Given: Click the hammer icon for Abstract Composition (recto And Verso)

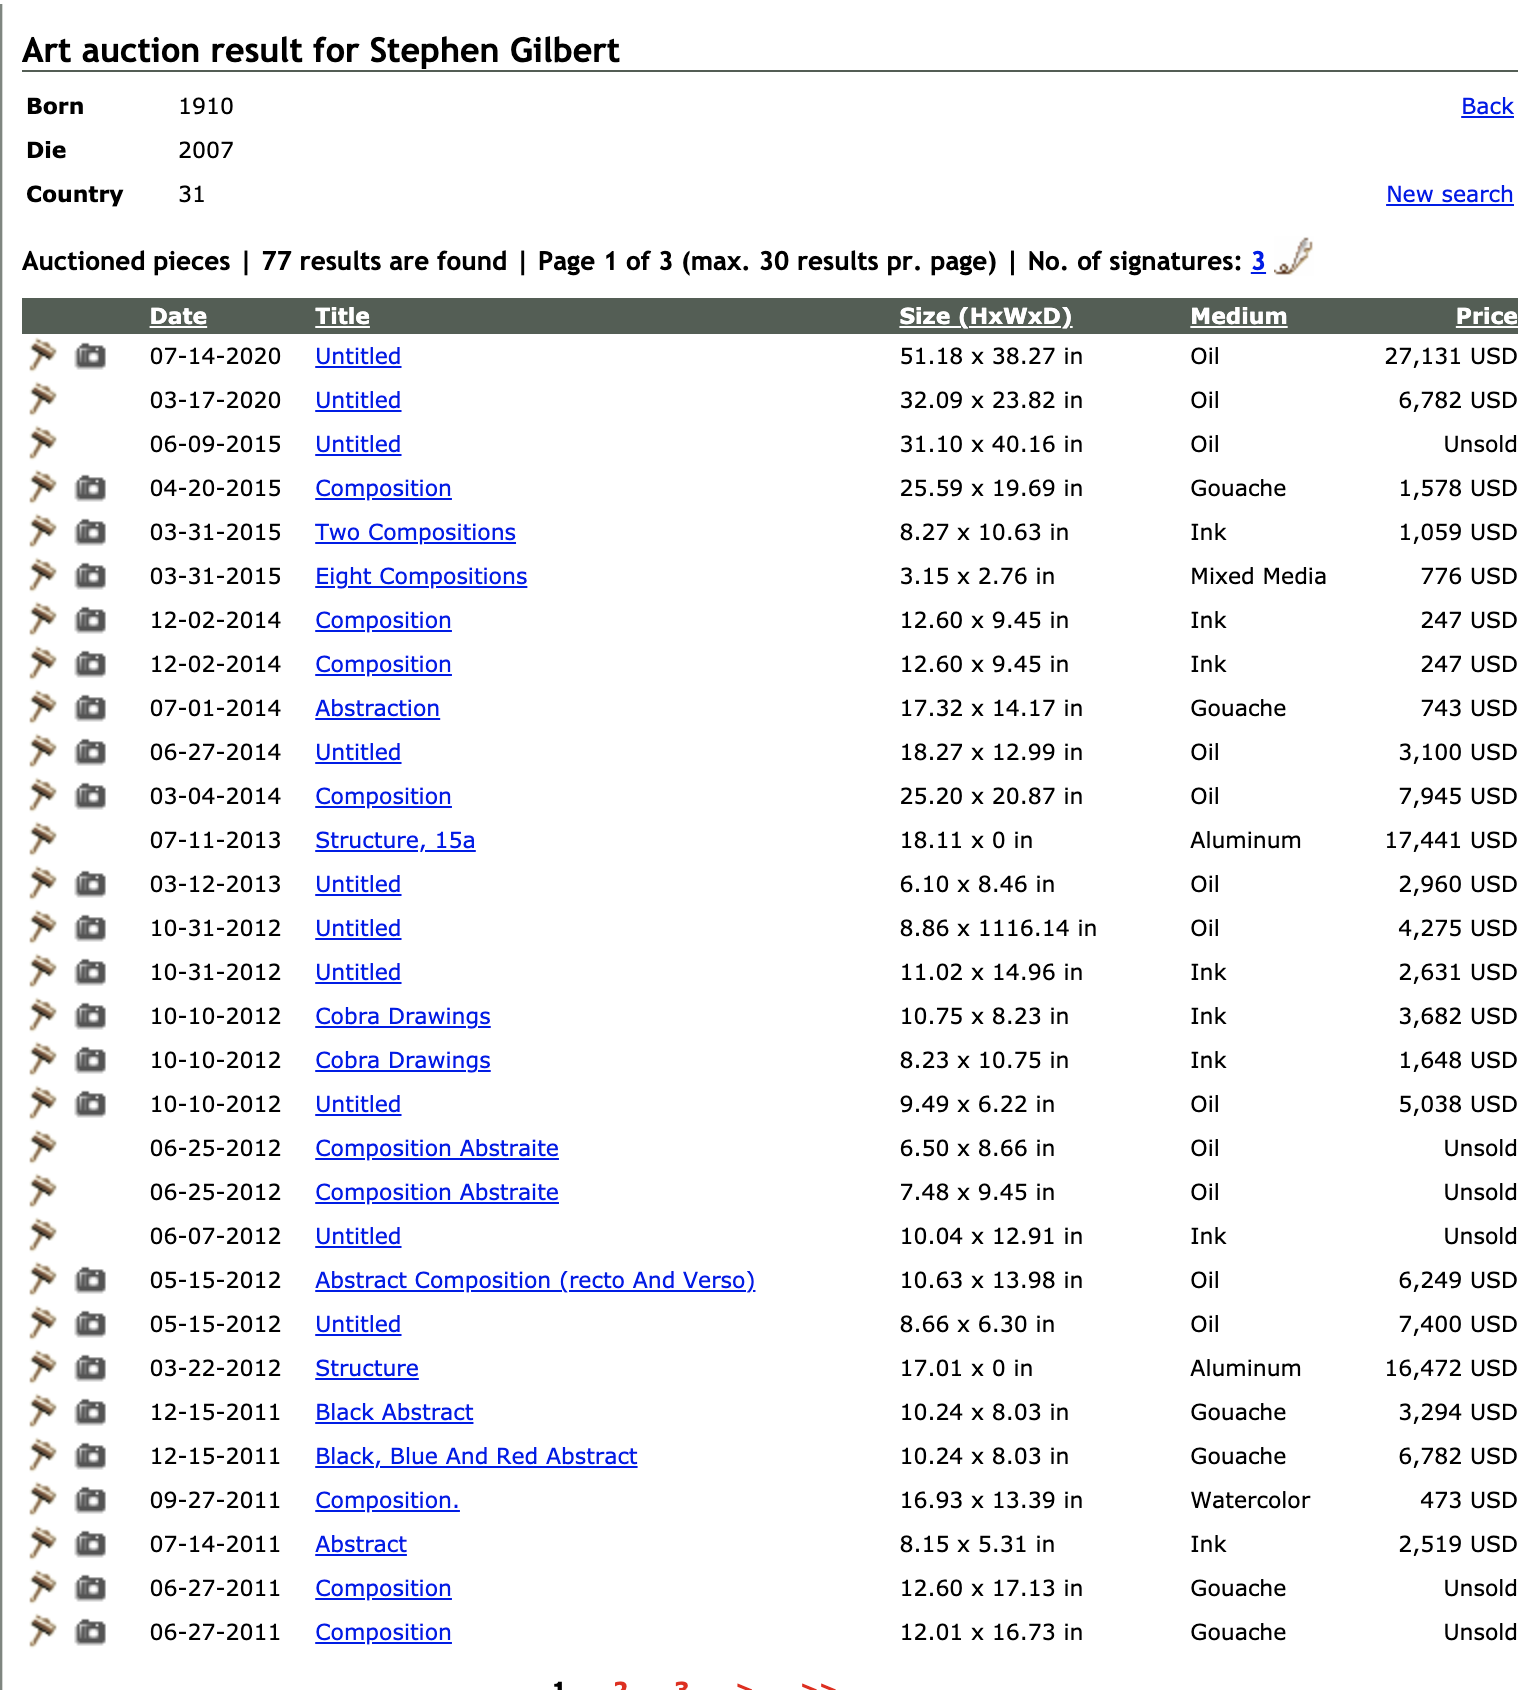Looking at the screenshot, I should (x=42, y=1279).
